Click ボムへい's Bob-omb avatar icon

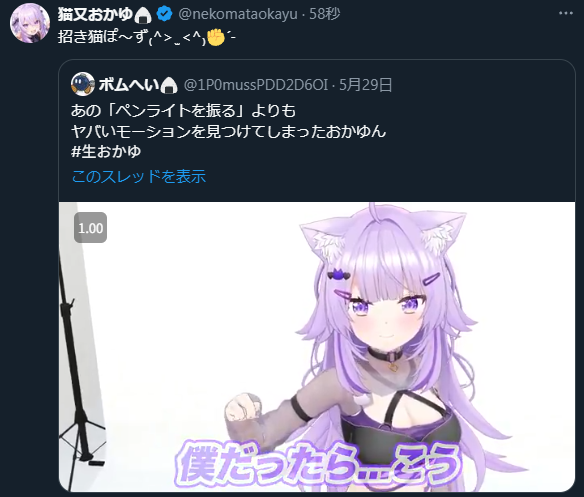pos(82,84)
